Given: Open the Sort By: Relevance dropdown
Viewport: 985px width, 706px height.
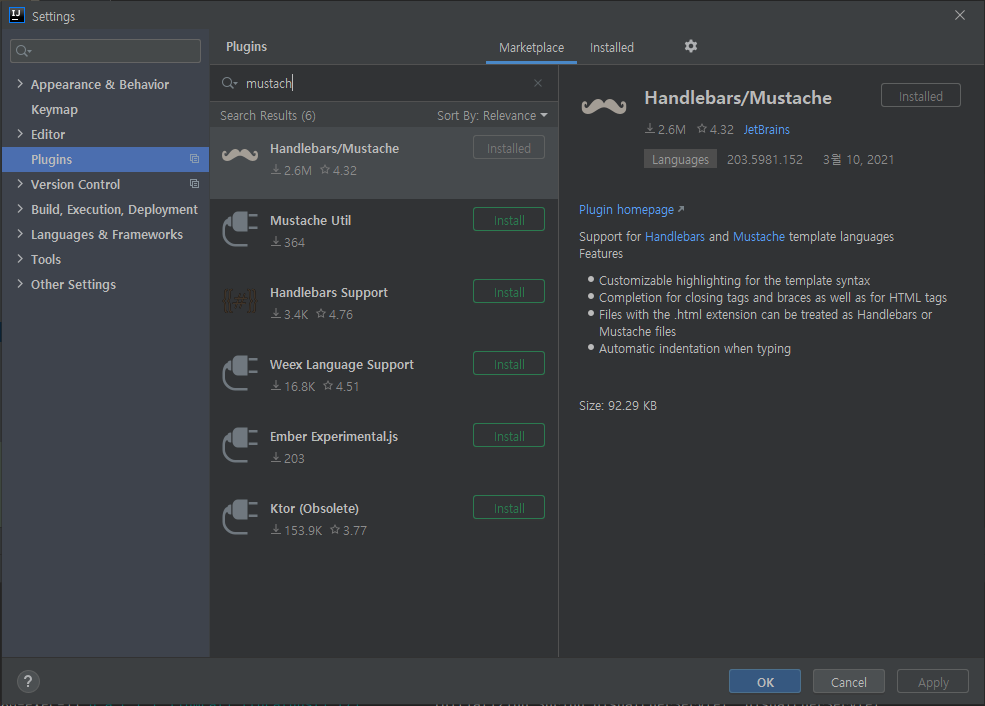Looking at the screenshot, I should [492, 116].
